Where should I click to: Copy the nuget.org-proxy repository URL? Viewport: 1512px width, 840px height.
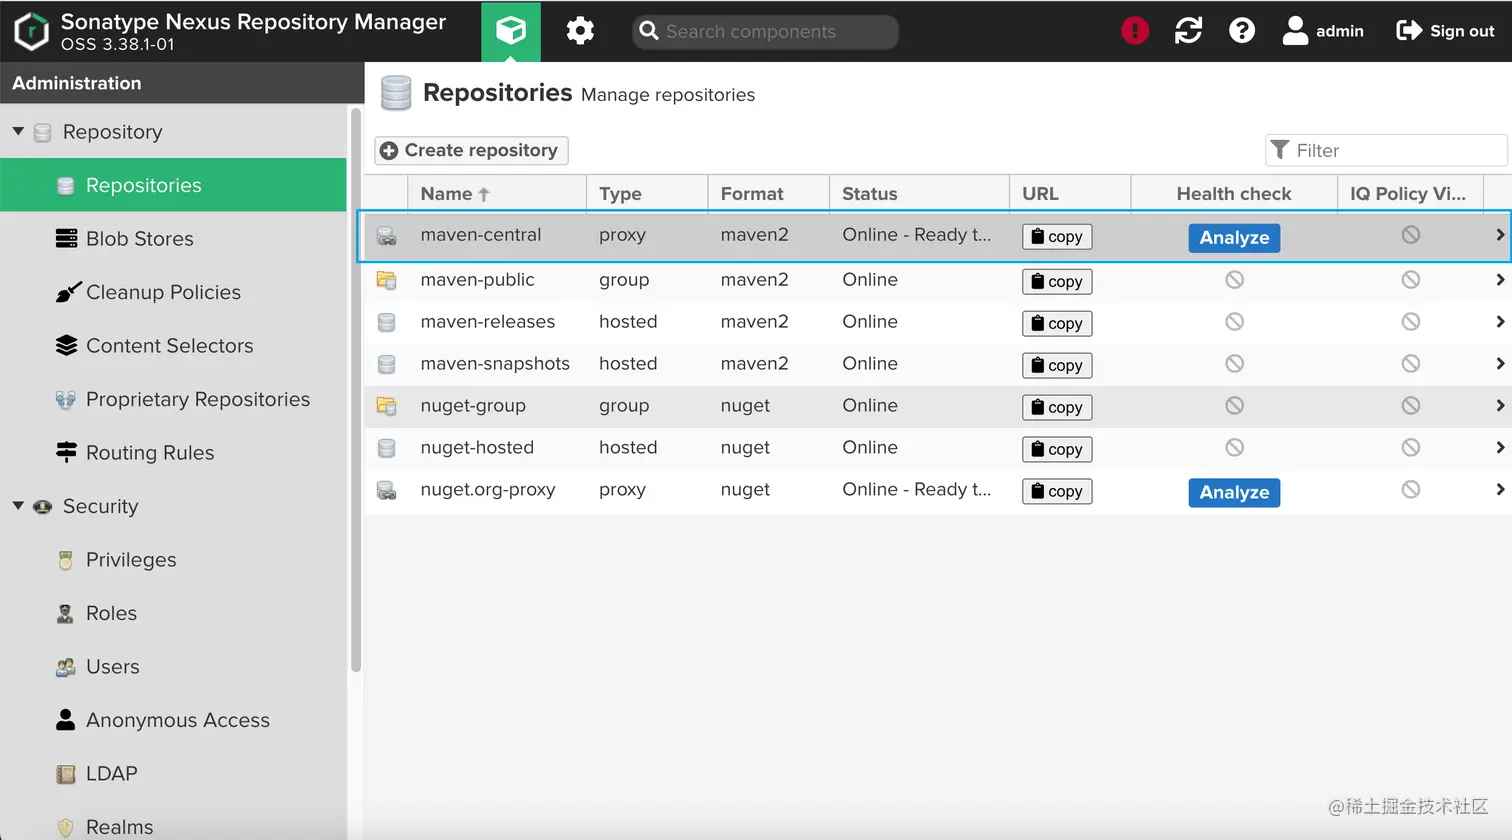[1057, 492]
